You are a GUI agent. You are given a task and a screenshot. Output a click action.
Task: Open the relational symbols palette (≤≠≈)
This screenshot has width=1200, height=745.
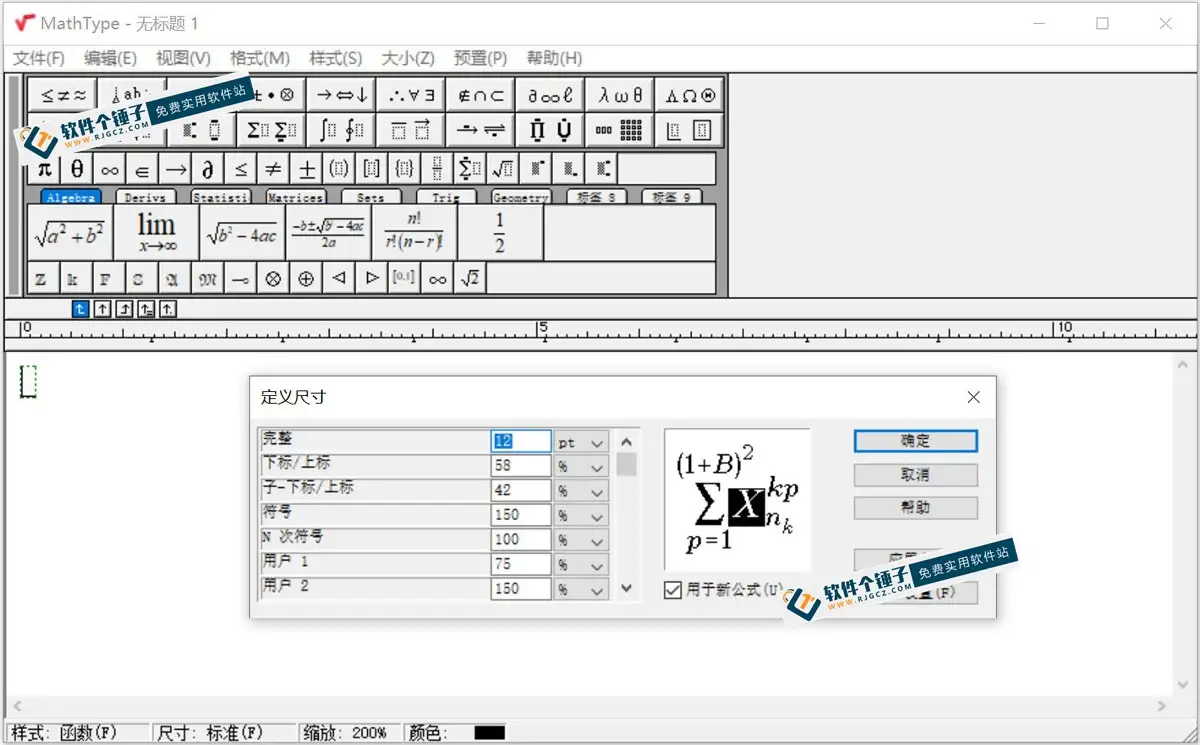pyautogui.click(x=63, y=95)
